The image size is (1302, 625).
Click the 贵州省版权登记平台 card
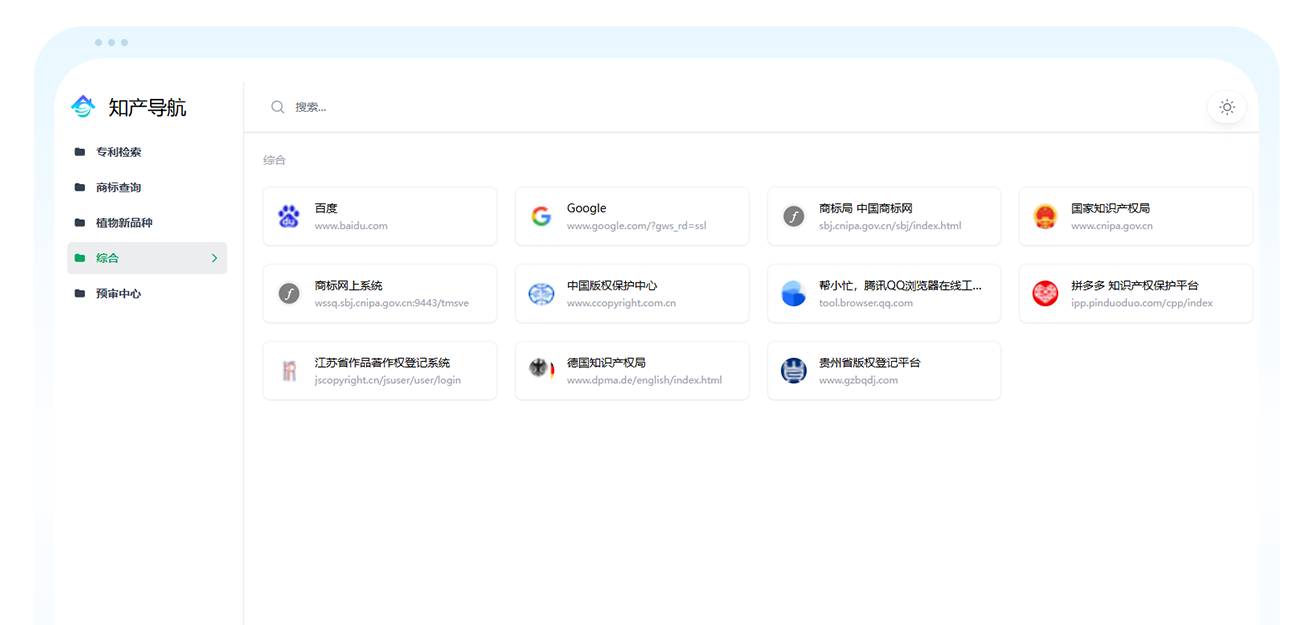pos(884,370)
